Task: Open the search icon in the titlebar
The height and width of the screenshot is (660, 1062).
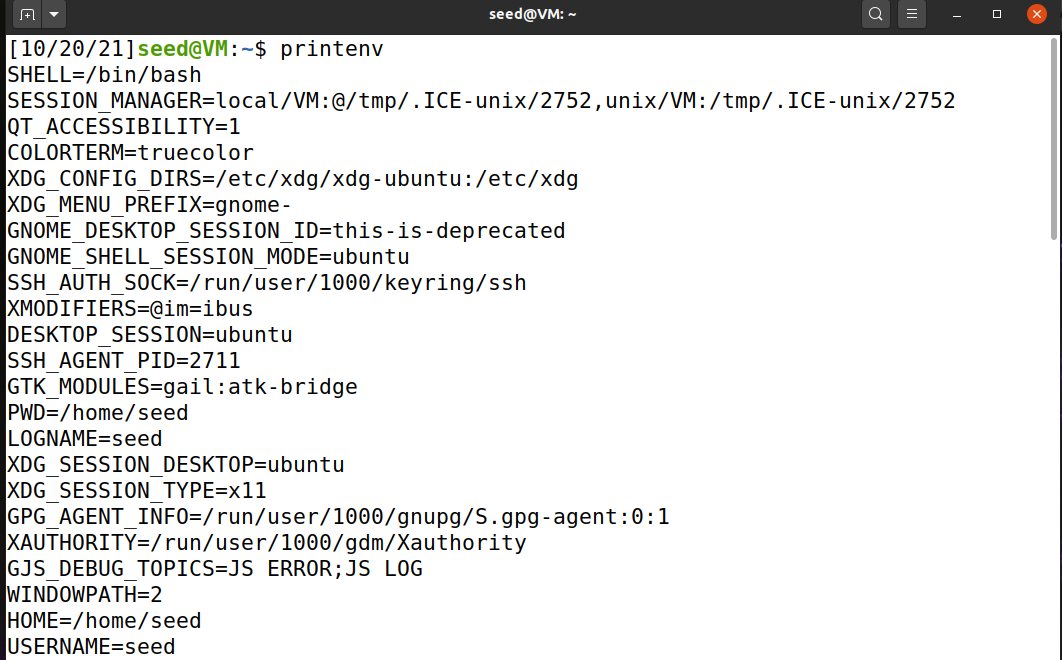Action: 875,14
